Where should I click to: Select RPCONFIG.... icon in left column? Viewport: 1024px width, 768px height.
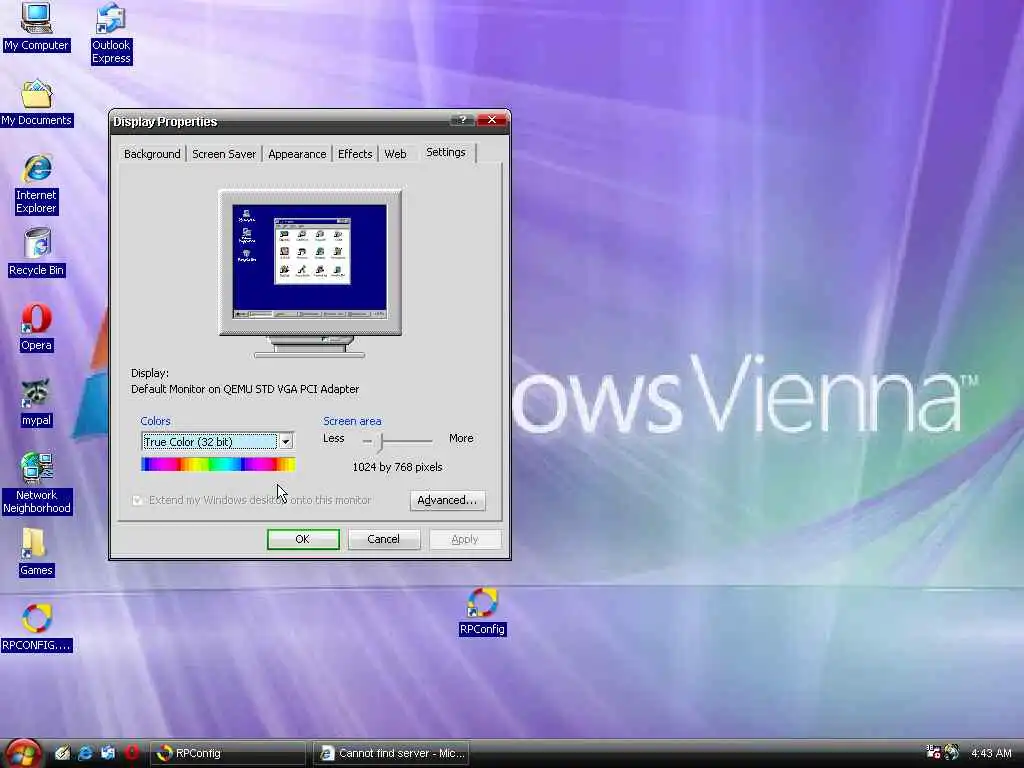[x=37, y=628]
